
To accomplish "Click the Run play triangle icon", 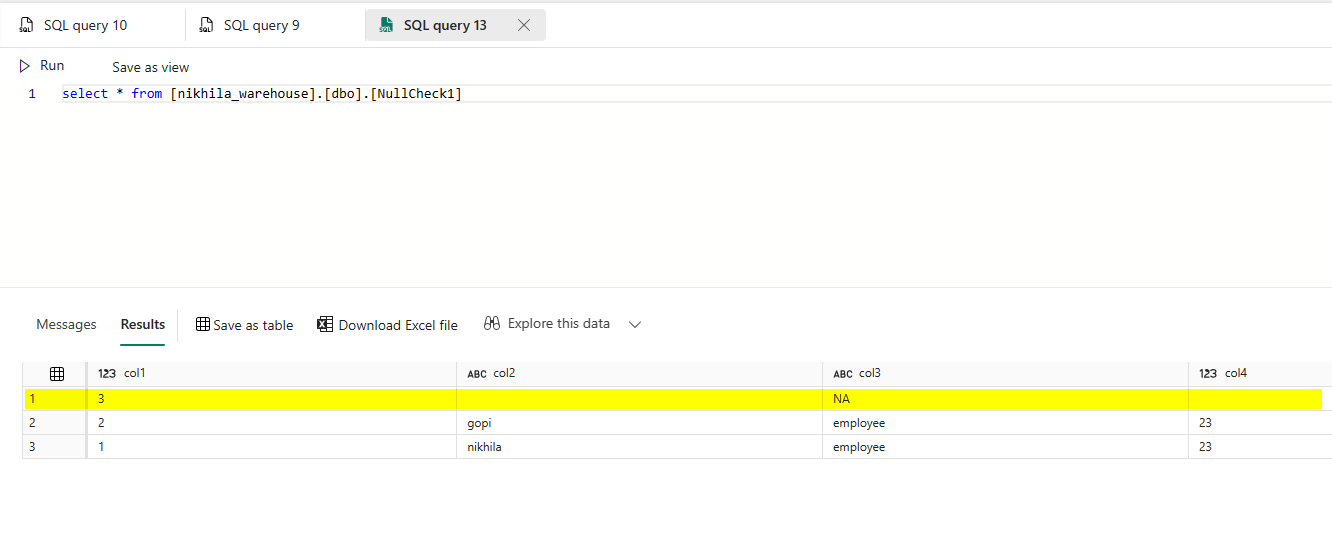I will (x=25, y=66).
